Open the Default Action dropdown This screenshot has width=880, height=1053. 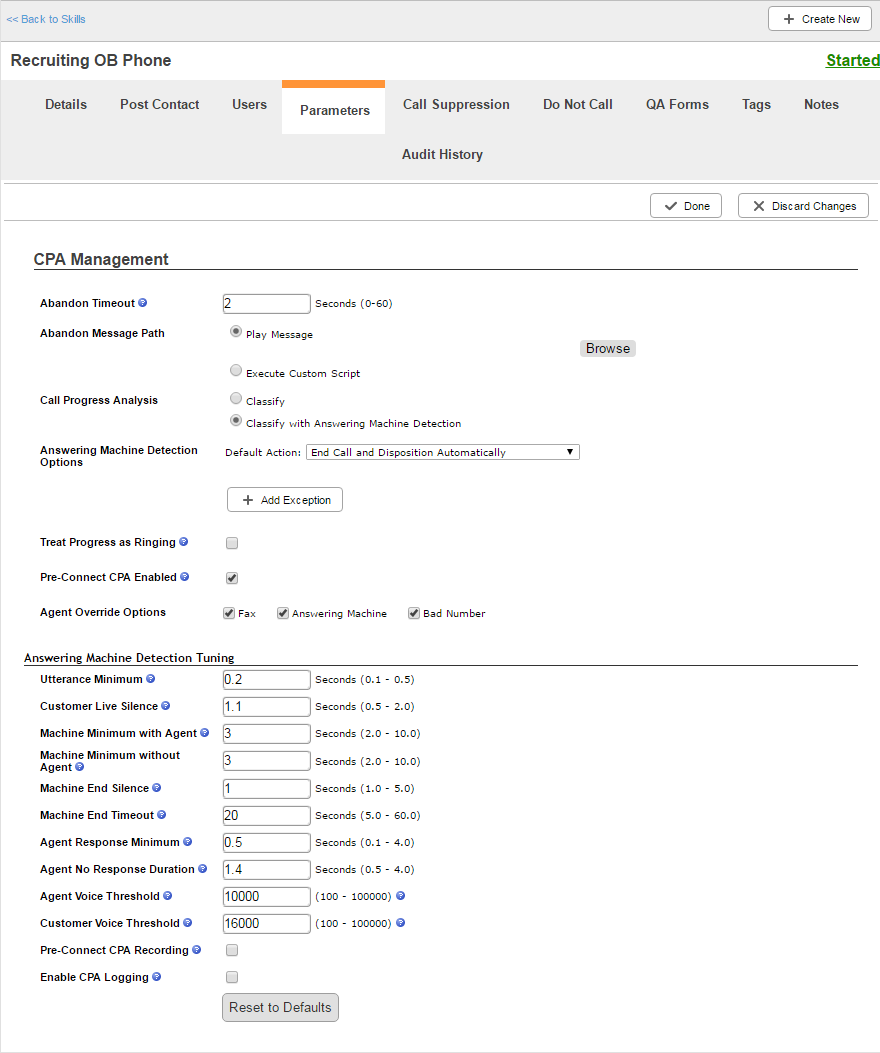click(x=443, y=452)
